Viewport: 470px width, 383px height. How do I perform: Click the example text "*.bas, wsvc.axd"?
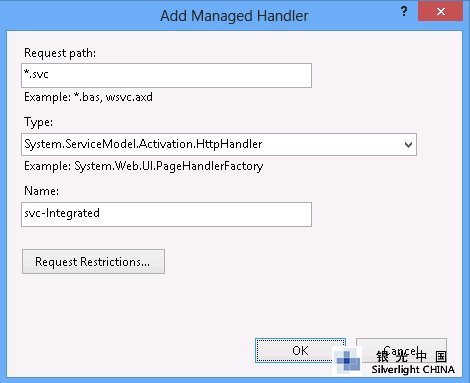pos(113,97)
